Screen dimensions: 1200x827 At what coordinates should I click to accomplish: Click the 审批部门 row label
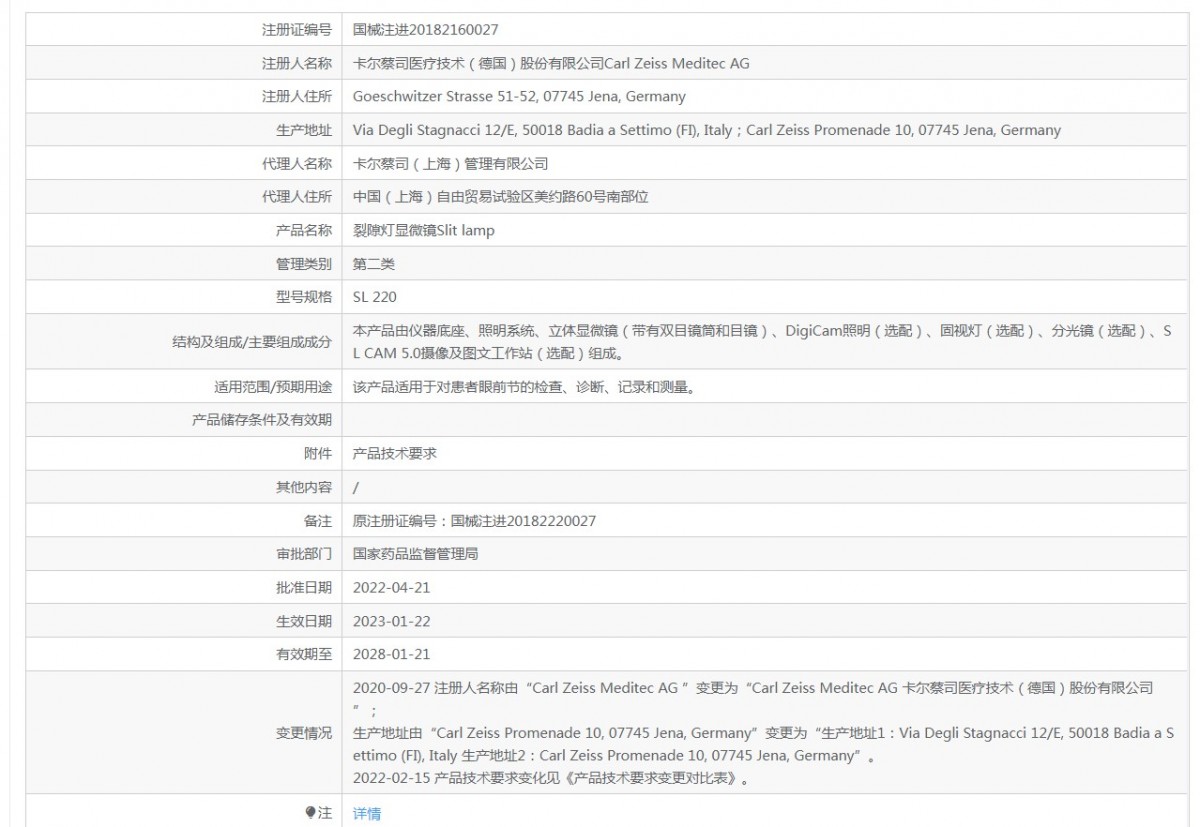(x=304, y=553)
